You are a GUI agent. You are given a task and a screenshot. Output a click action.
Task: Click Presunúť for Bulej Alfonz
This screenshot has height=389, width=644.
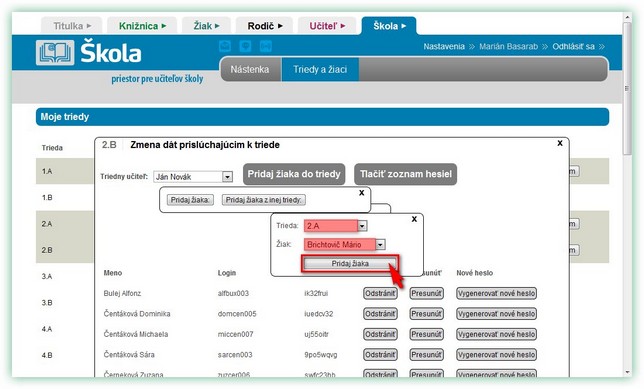pyautogui.click(x=427, y=293)
